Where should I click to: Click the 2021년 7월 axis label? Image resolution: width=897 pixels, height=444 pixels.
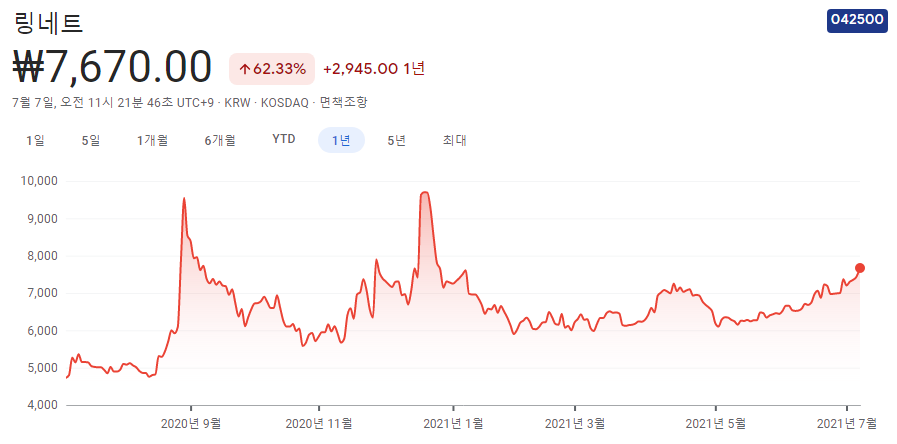click(x=847, y=423)
